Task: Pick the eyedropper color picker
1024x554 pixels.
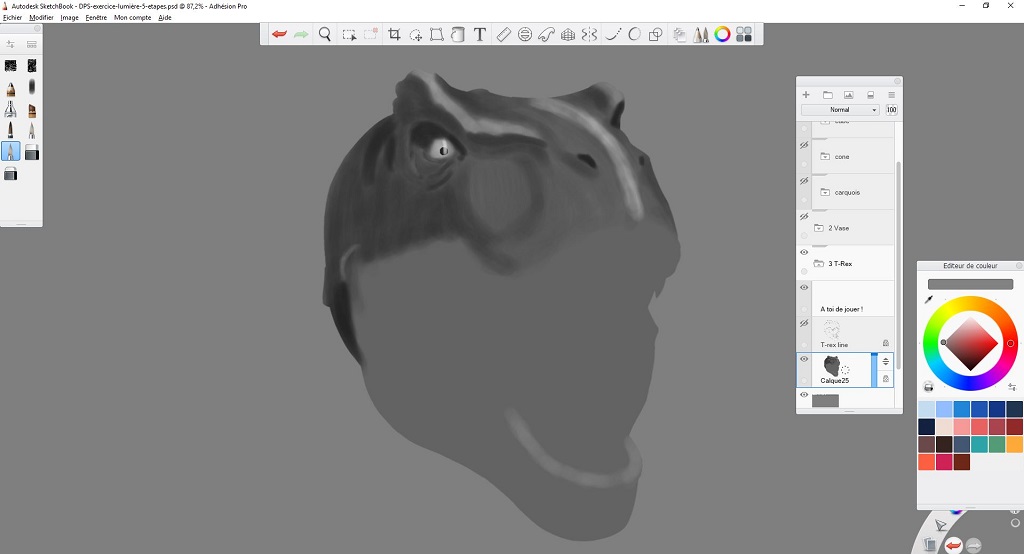Action: [929, 299]
